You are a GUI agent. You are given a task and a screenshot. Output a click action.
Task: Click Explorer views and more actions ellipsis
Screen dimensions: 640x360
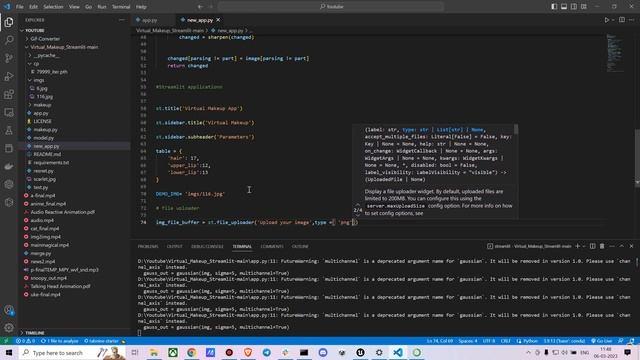122,20
